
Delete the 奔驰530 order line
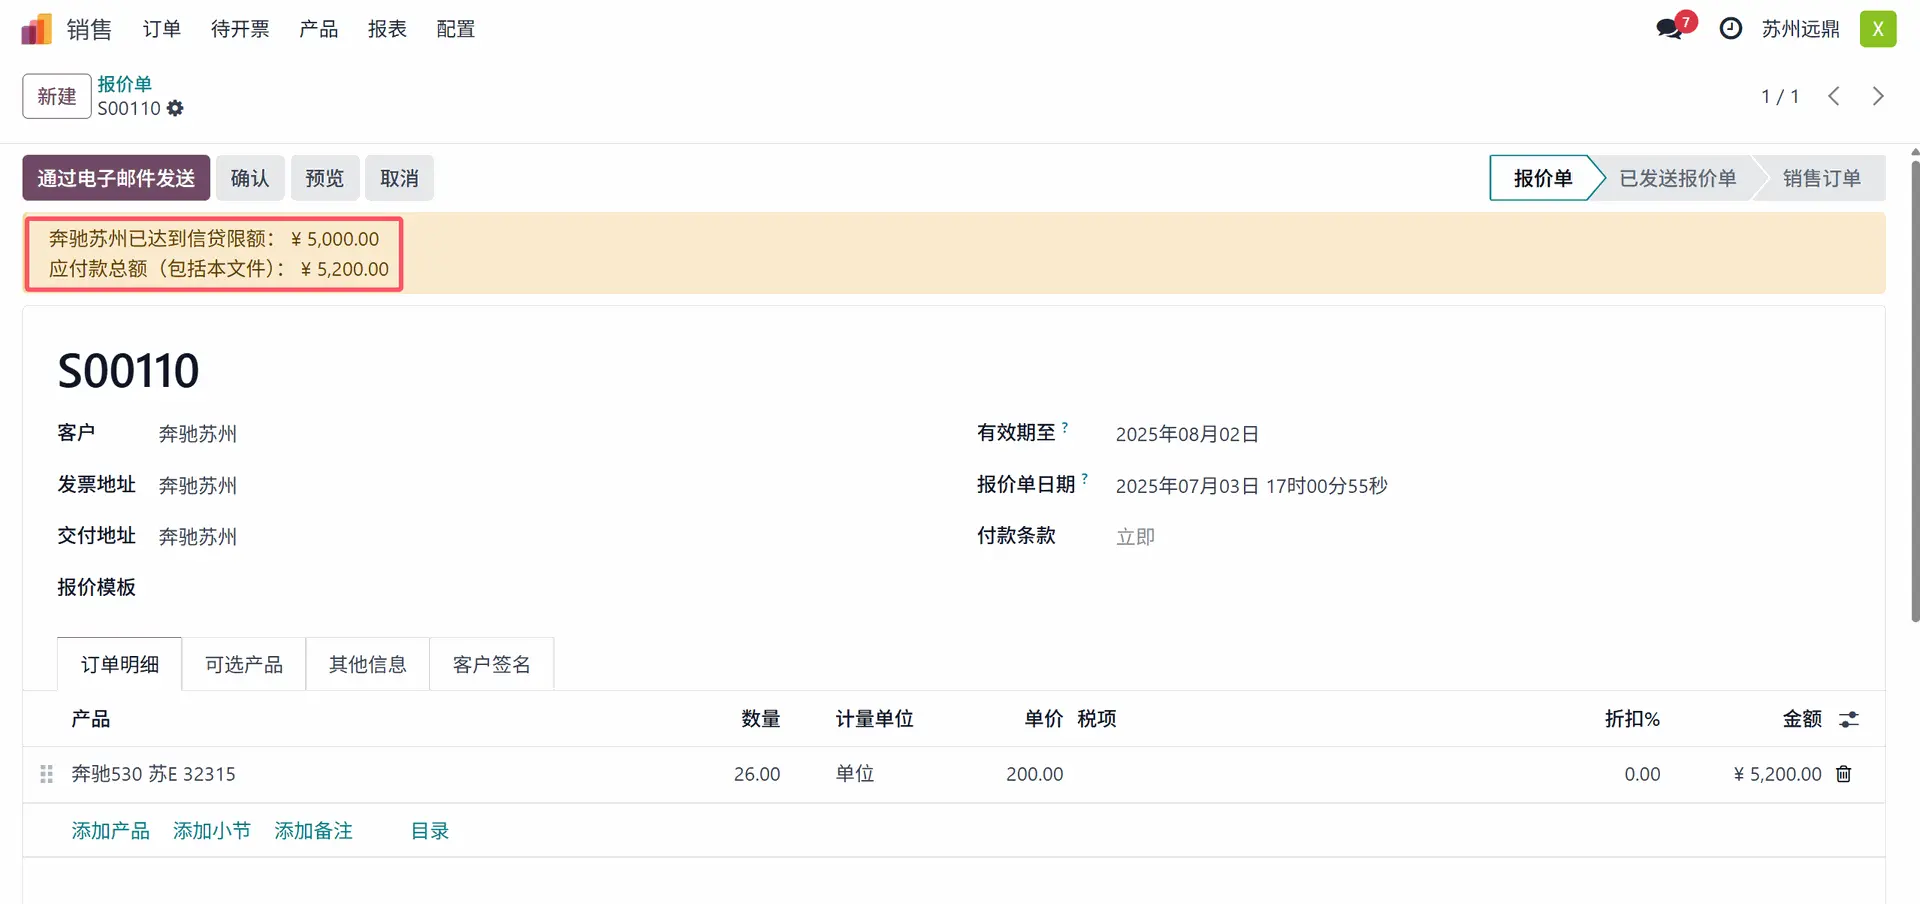(x=1844, y=774)
